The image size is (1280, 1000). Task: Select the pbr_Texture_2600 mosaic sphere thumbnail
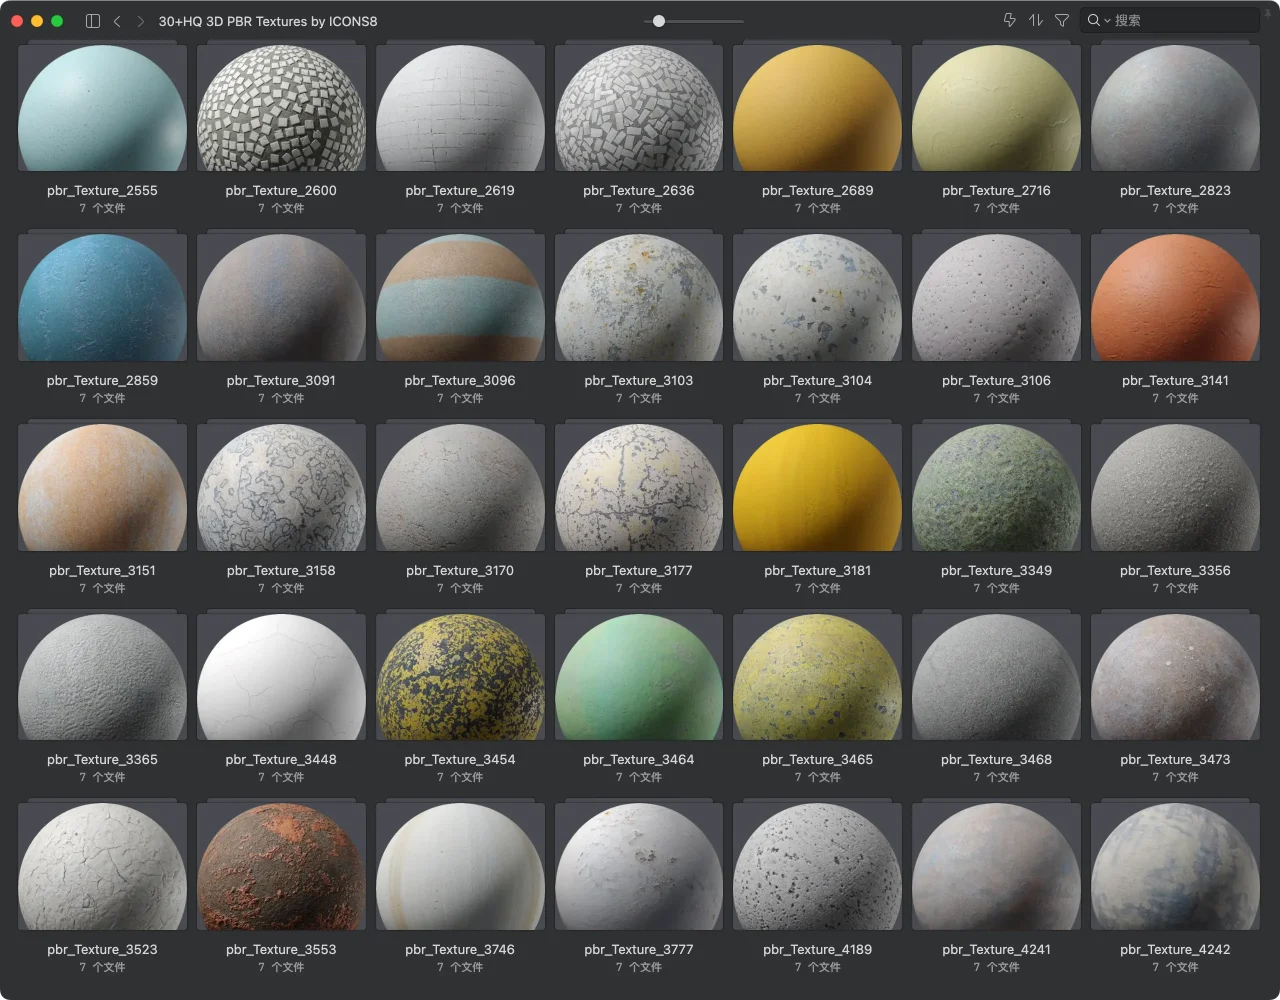(x=281, y=108)
